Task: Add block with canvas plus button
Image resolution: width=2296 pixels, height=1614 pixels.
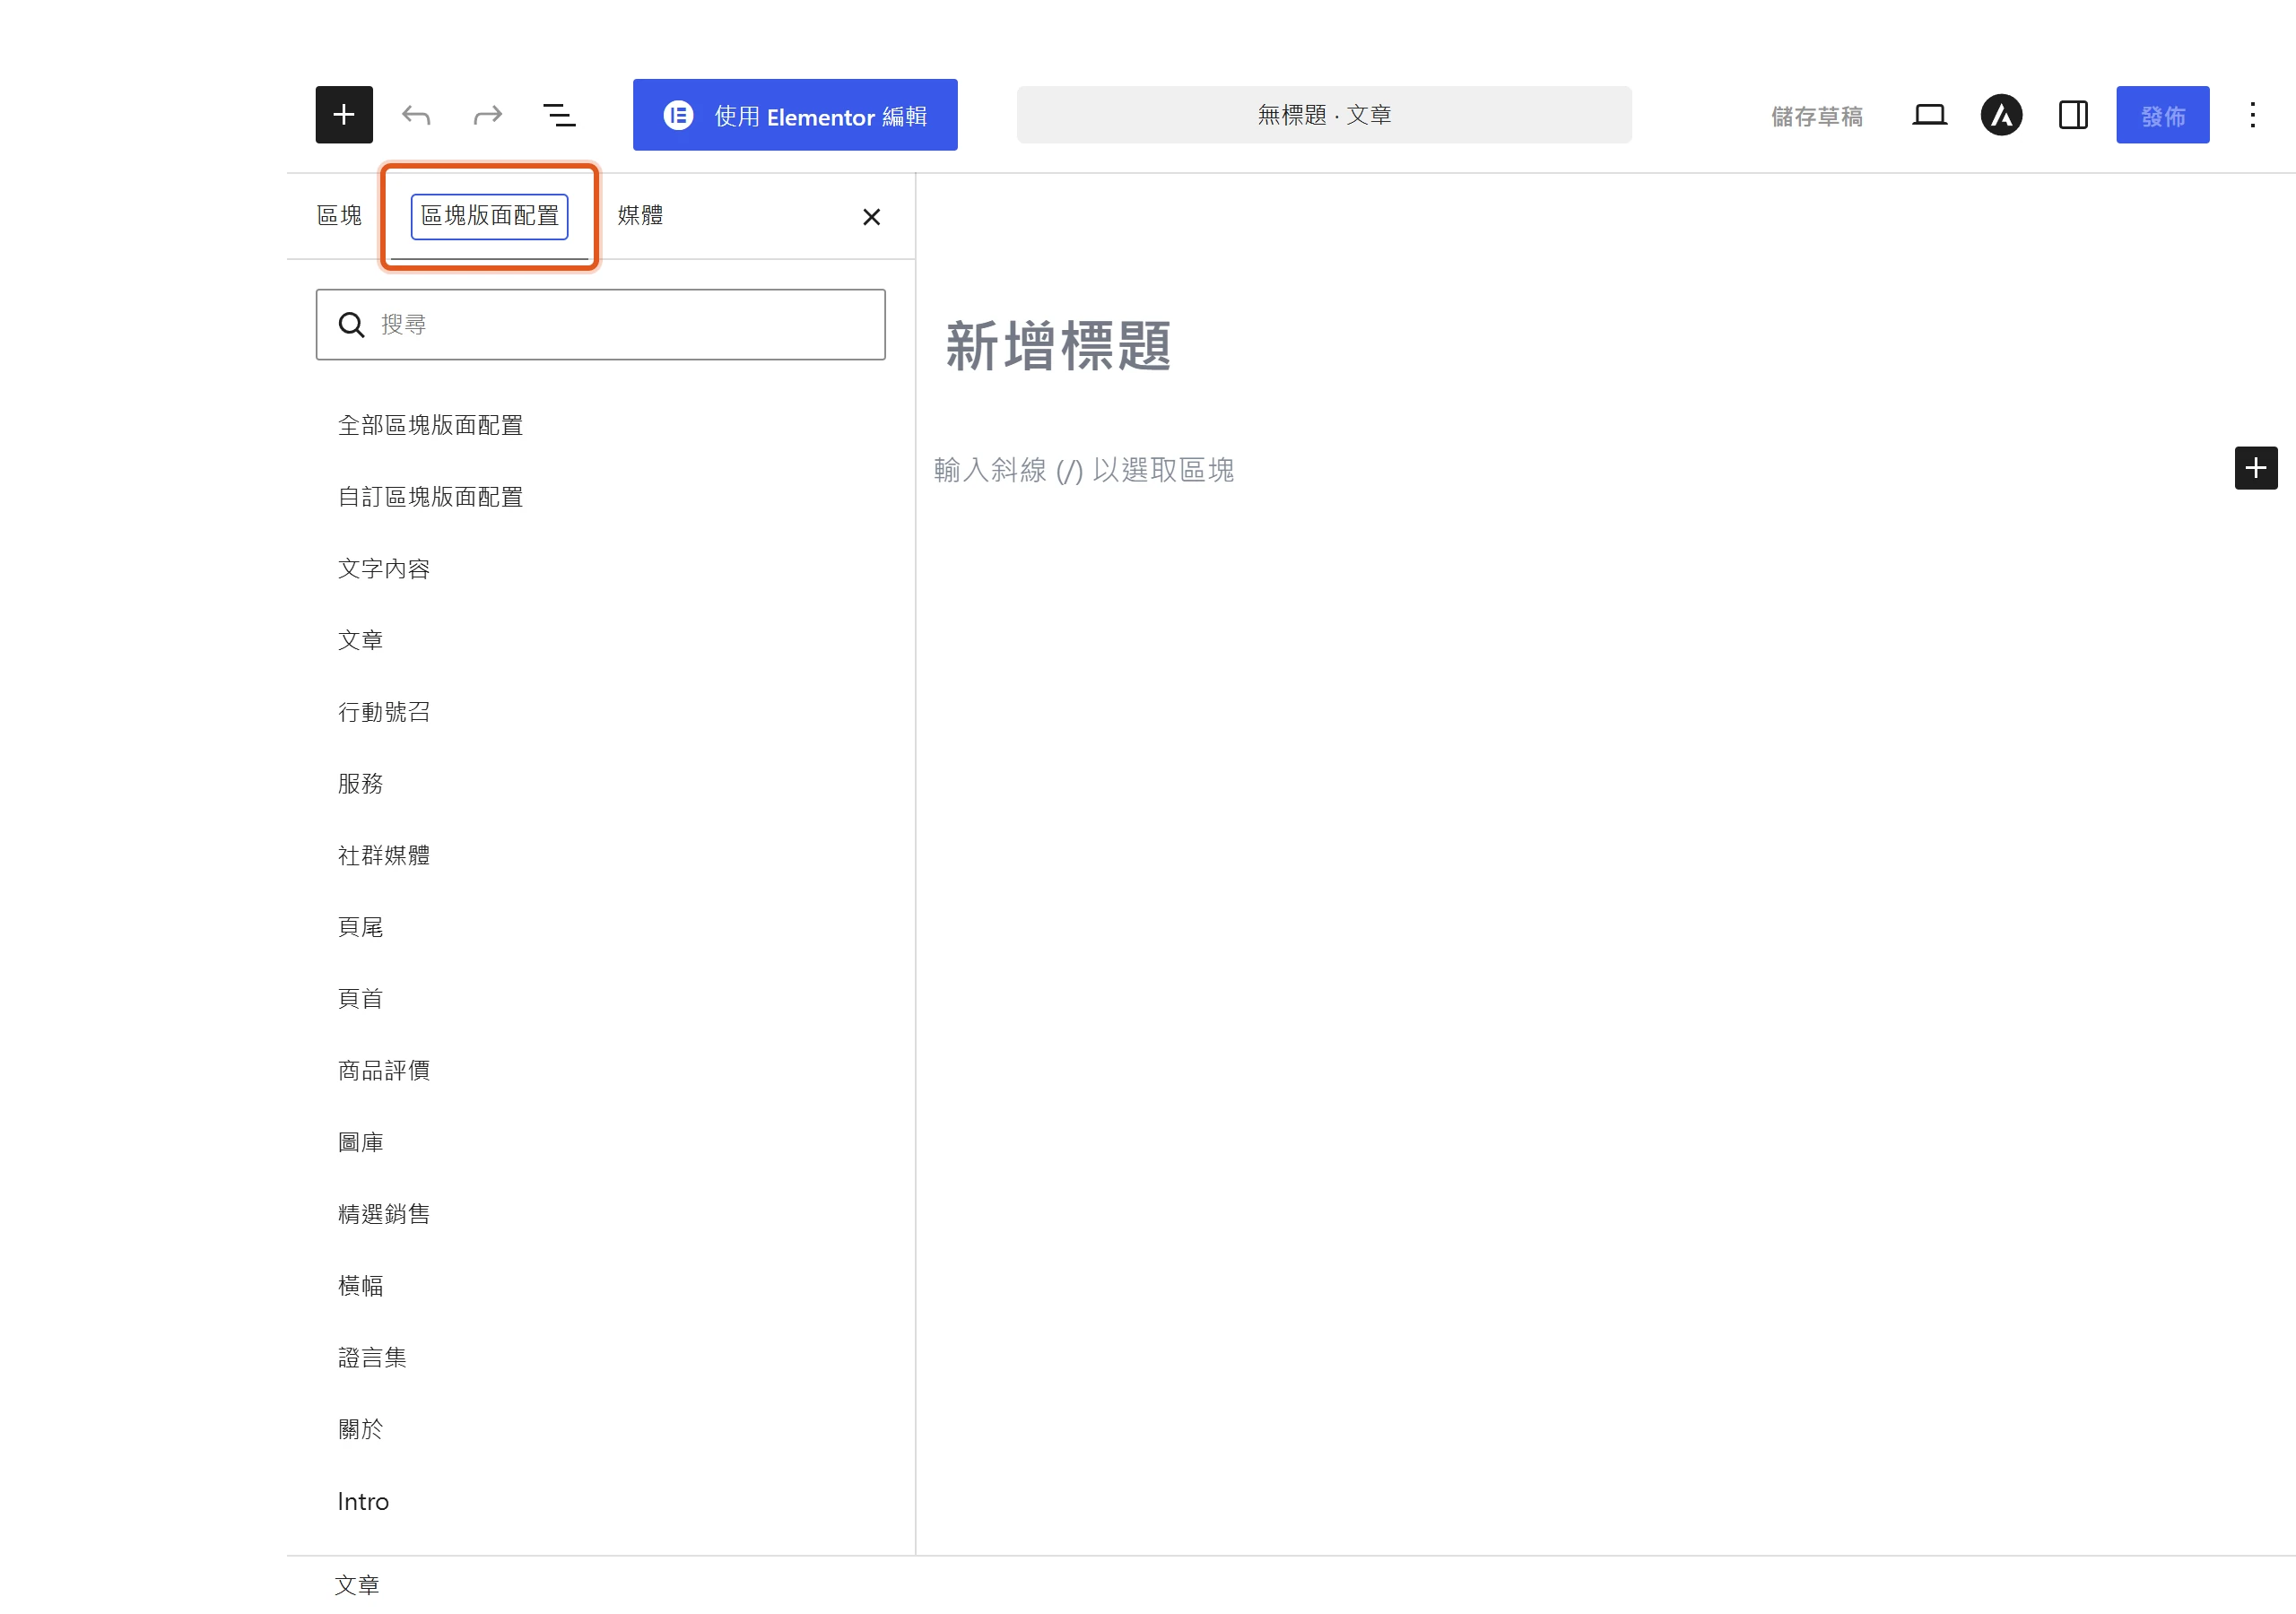Action: (2255, 468)
